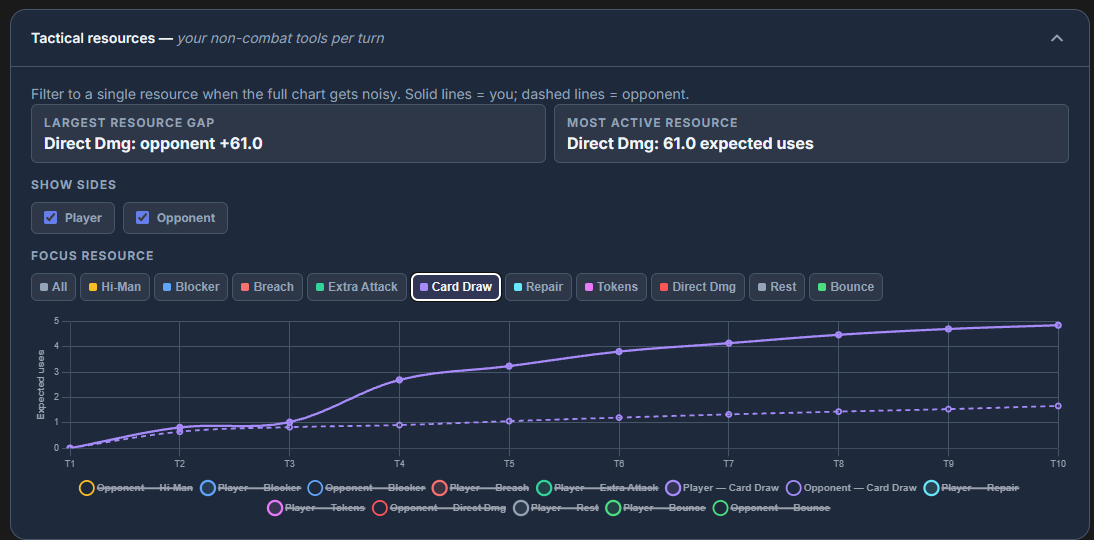Click the Largest Resource Gap card
The image size is (1094, 540).
tap(288, 133)
